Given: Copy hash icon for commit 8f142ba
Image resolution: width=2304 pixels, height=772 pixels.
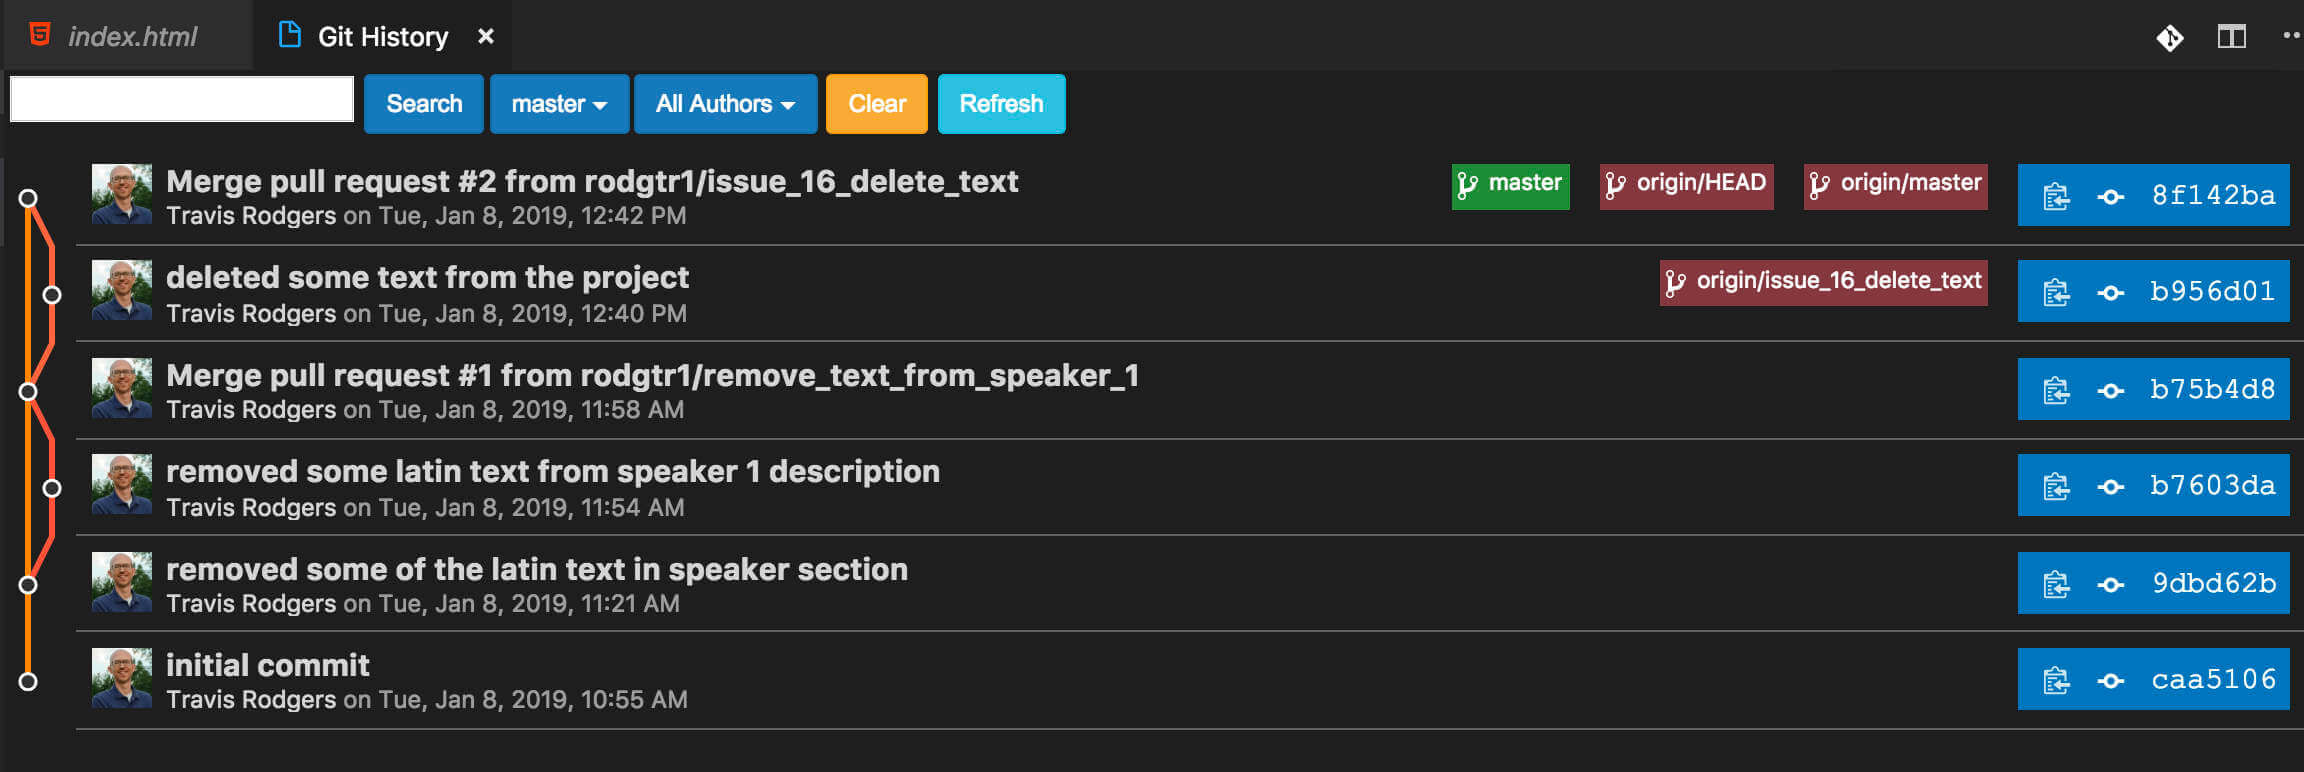Looking at the screenshot, I should pos(2056,197).
